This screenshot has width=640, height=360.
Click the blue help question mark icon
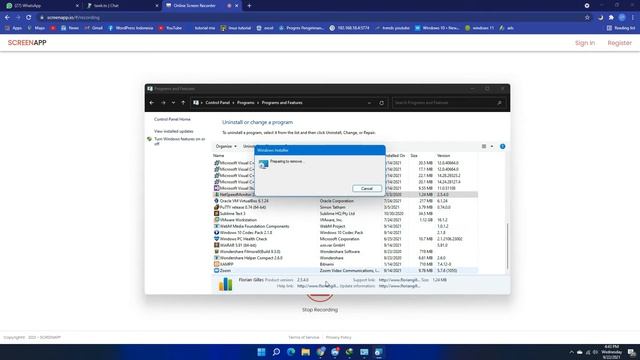[502, 146]
